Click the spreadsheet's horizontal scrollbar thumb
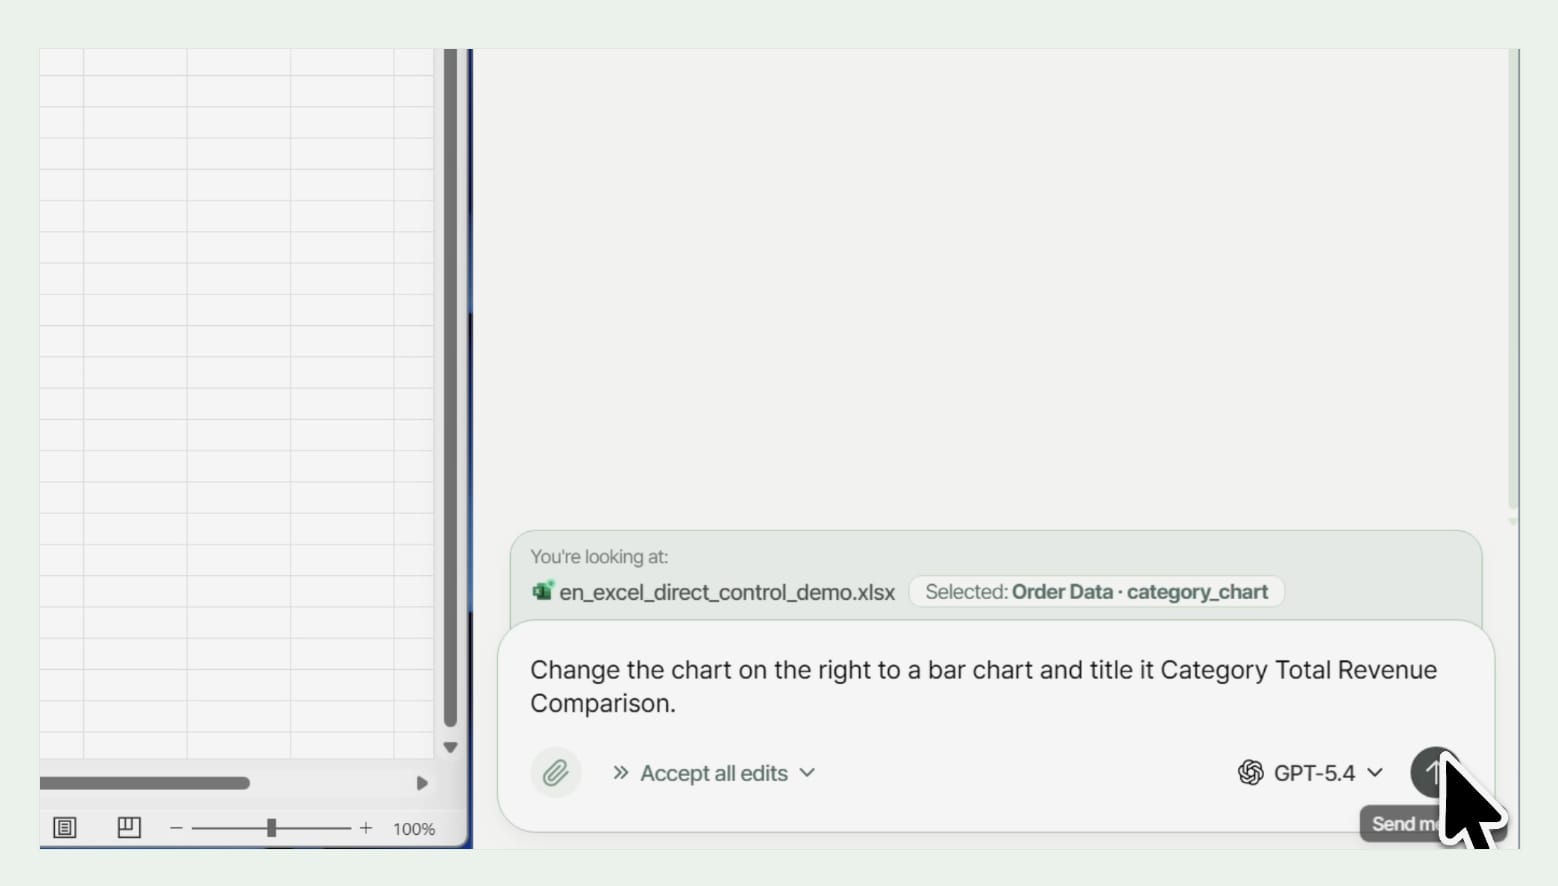The height and width of the screenshot is (886, 1558). coord(145,783)
